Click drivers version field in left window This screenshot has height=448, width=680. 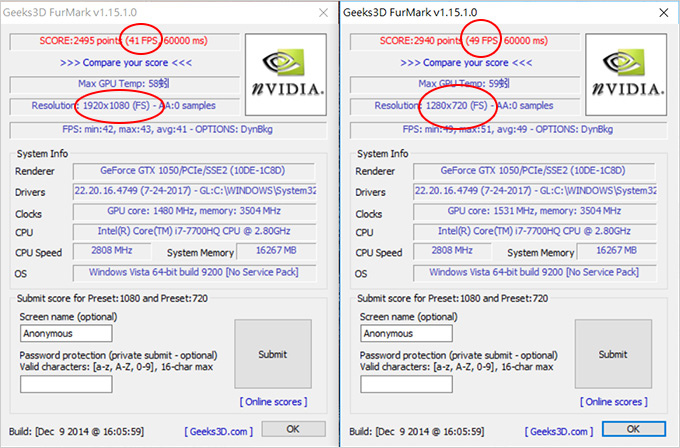[195, 191]
